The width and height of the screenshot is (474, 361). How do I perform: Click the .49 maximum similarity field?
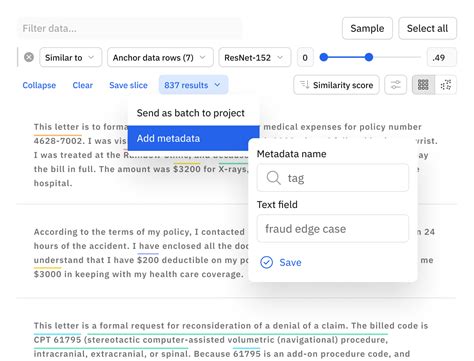[x=442, y=58]
